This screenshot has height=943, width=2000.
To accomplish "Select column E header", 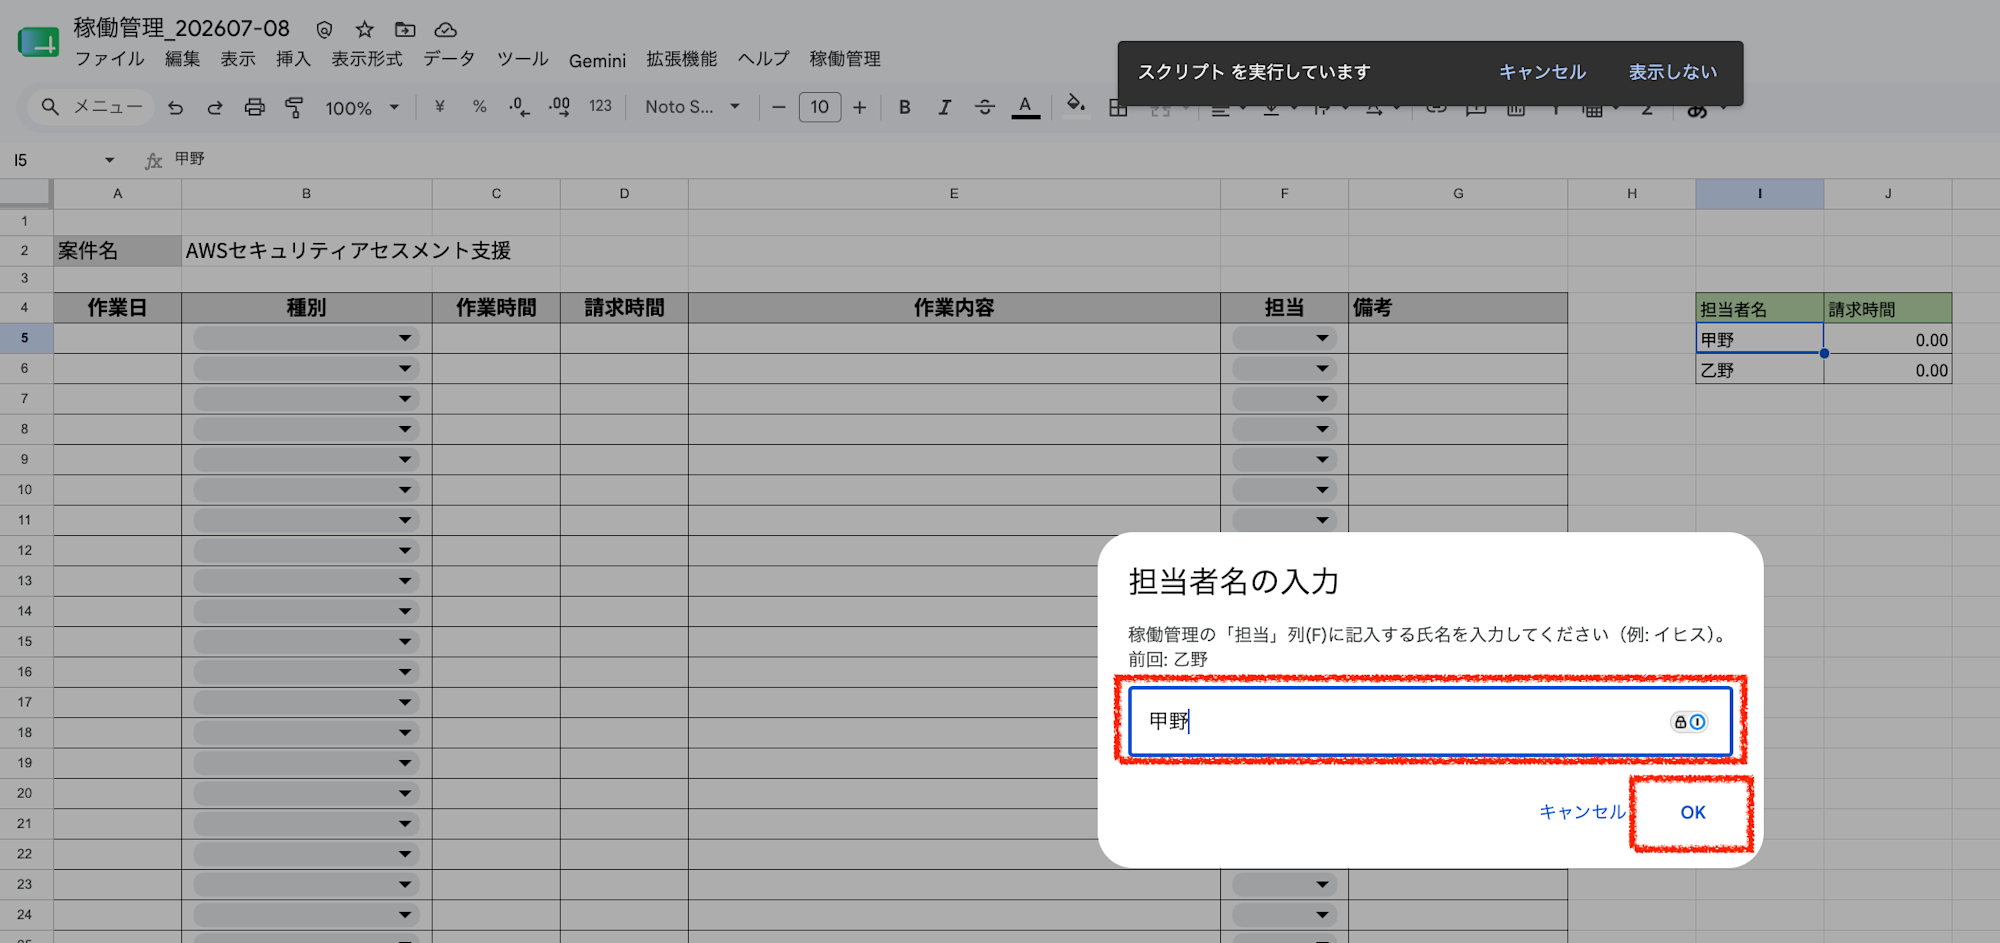I will 954,194.
